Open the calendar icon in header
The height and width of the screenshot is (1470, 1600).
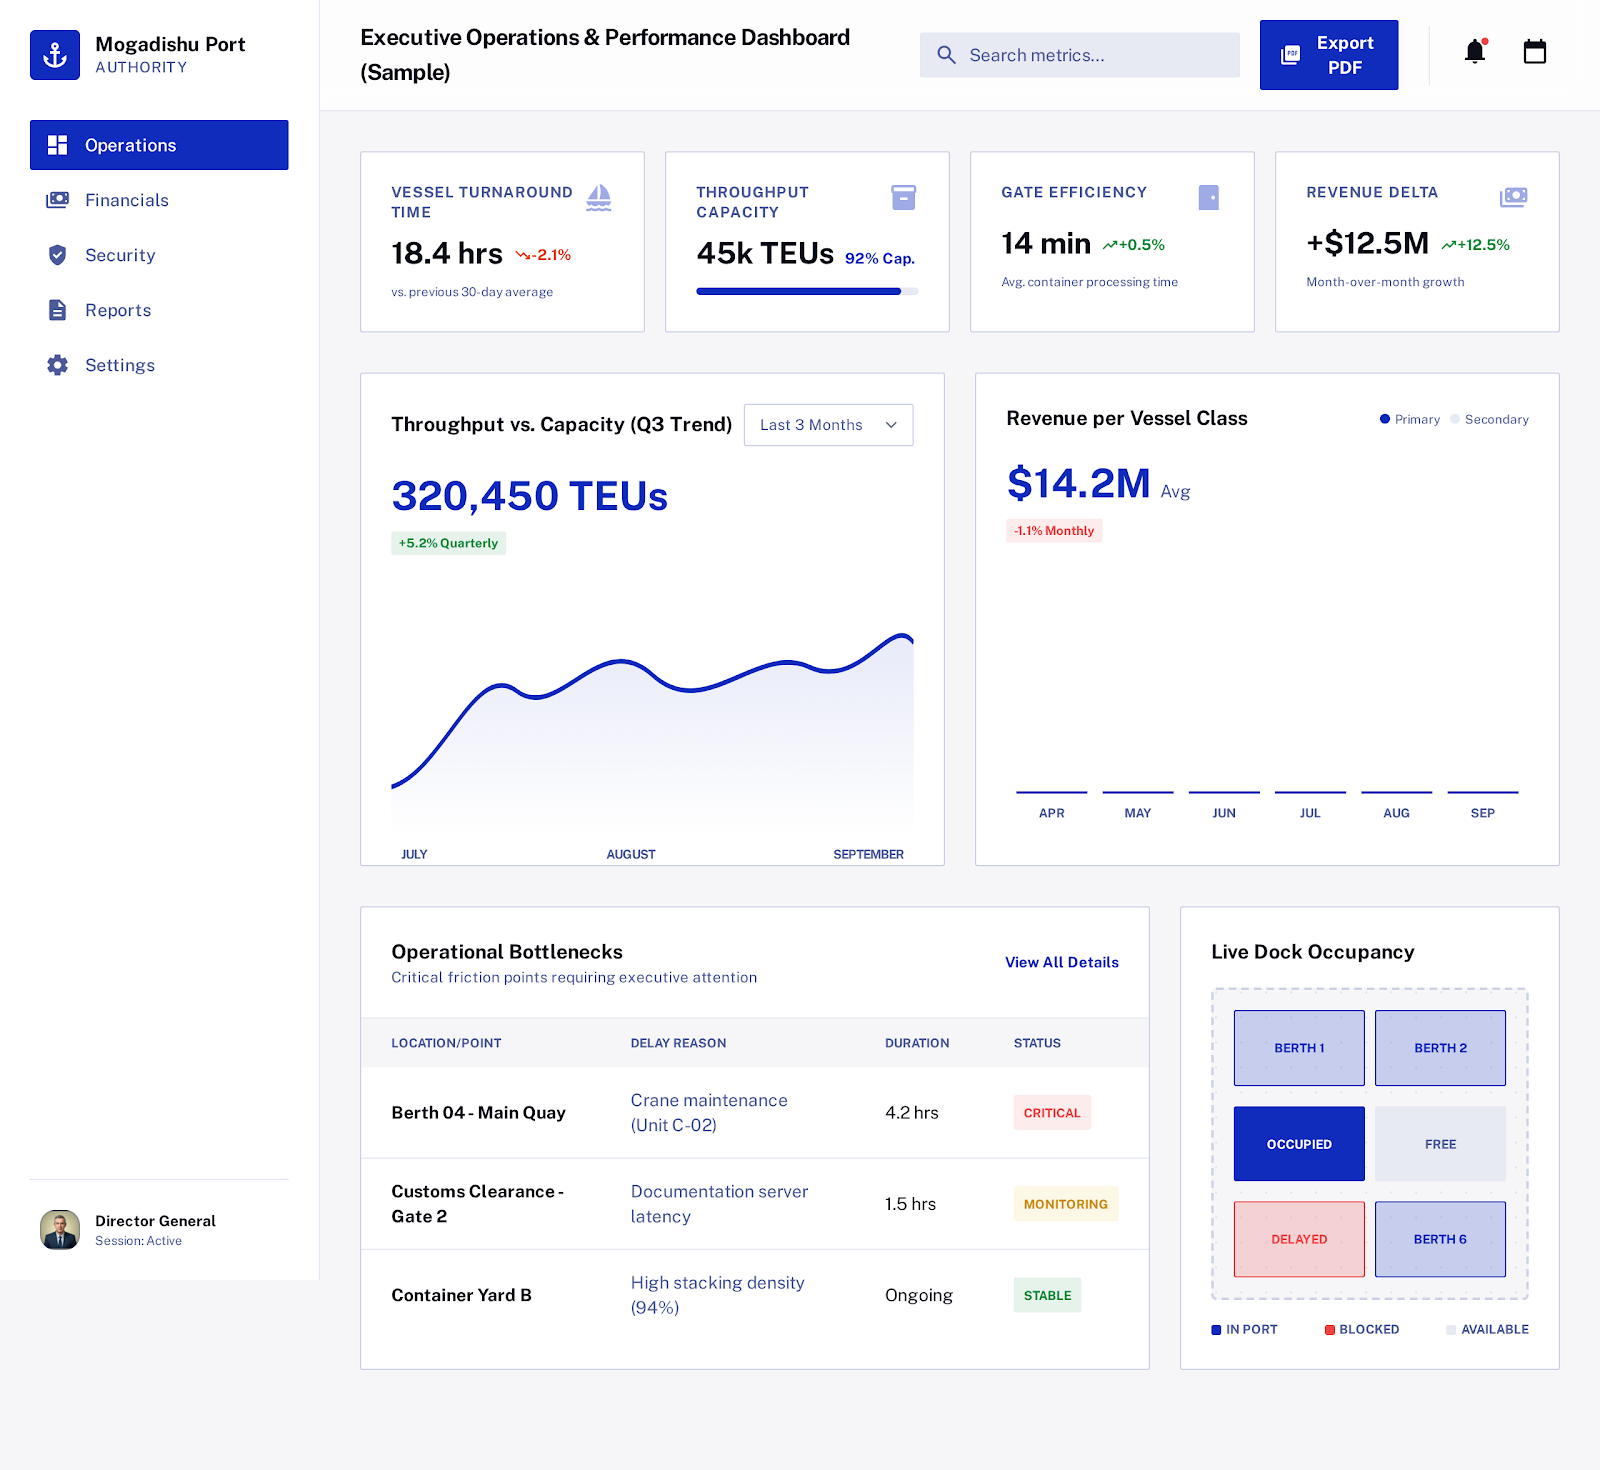(x=1535, y=50)
